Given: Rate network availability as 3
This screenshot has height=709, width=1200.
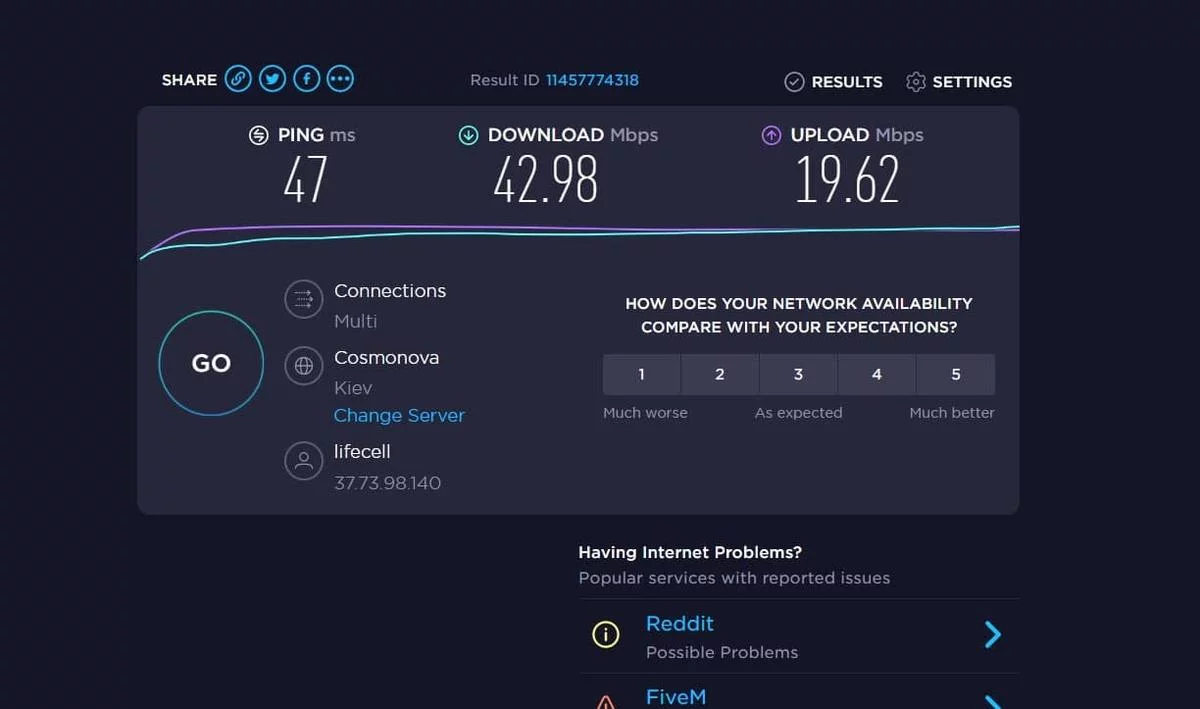Looking at the screenshot, I should pos(798,375).
